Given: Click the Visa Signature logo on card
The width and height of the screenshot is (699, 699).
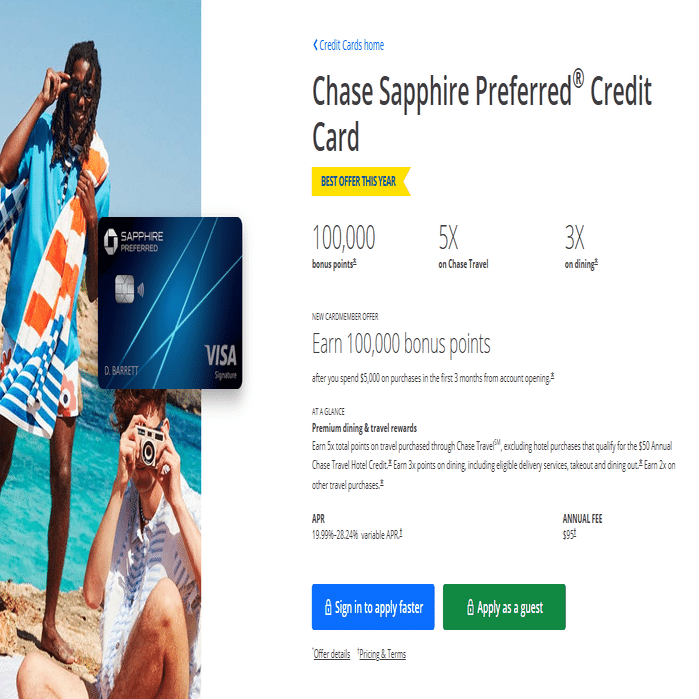Looking at the screenshot, I should pyautogui.click(x=221, y=361).
